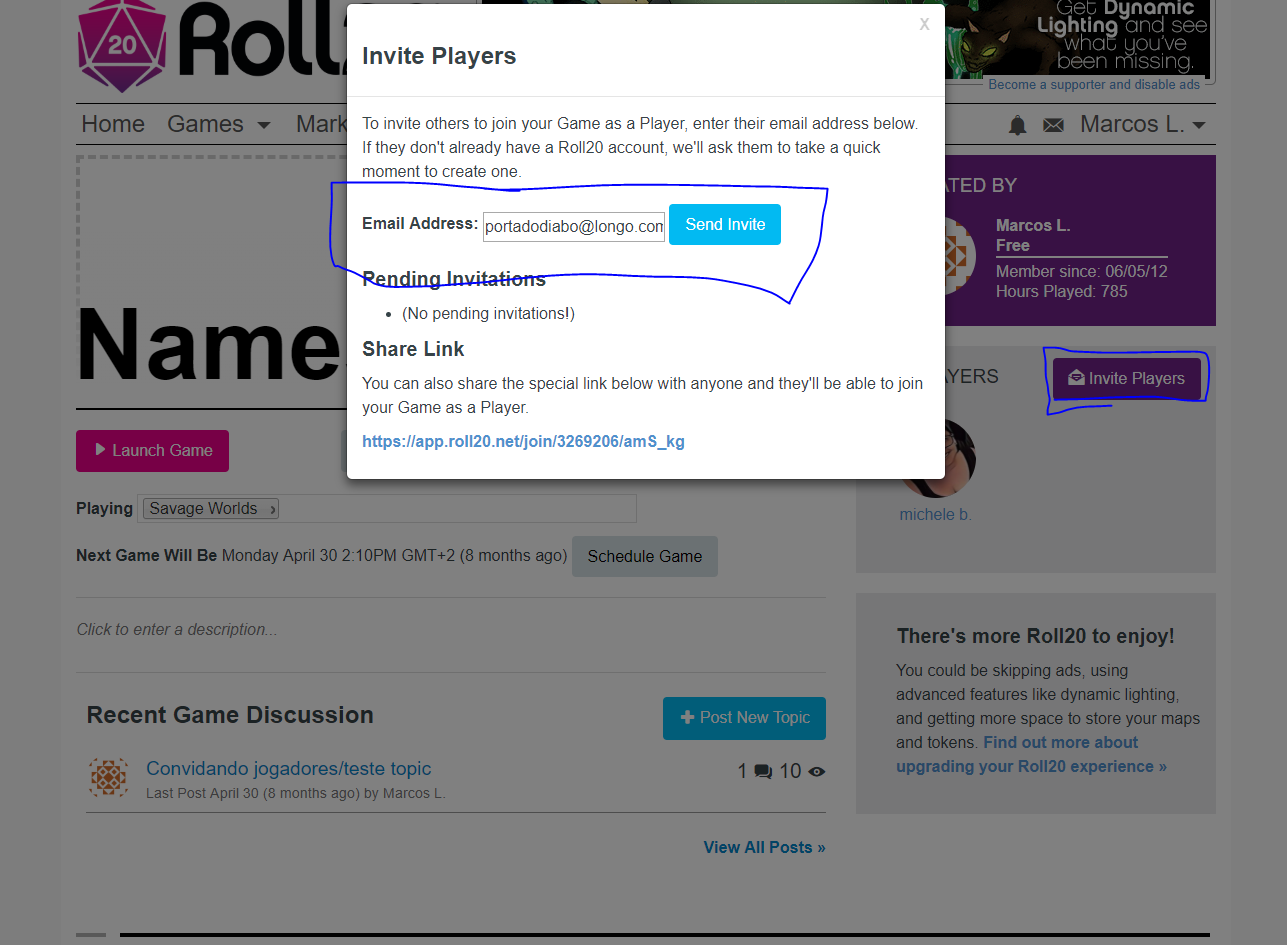1287x945 pixels.
Task: Click the 'Share Link' heading
Action: [413, 349]
